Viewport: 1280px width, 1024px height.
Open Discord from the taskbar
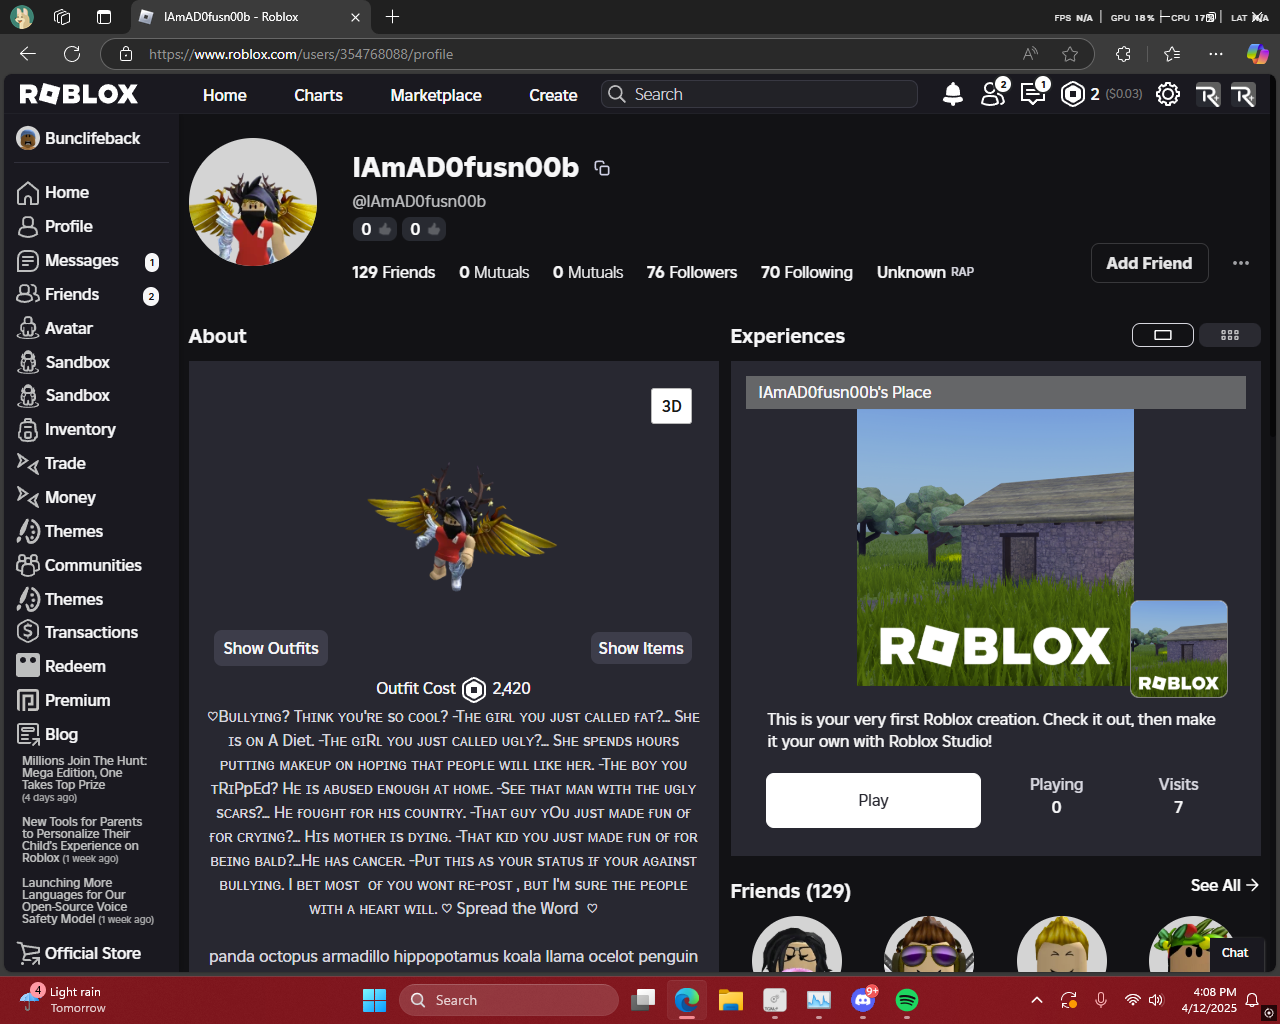(x=863, y=1000)
